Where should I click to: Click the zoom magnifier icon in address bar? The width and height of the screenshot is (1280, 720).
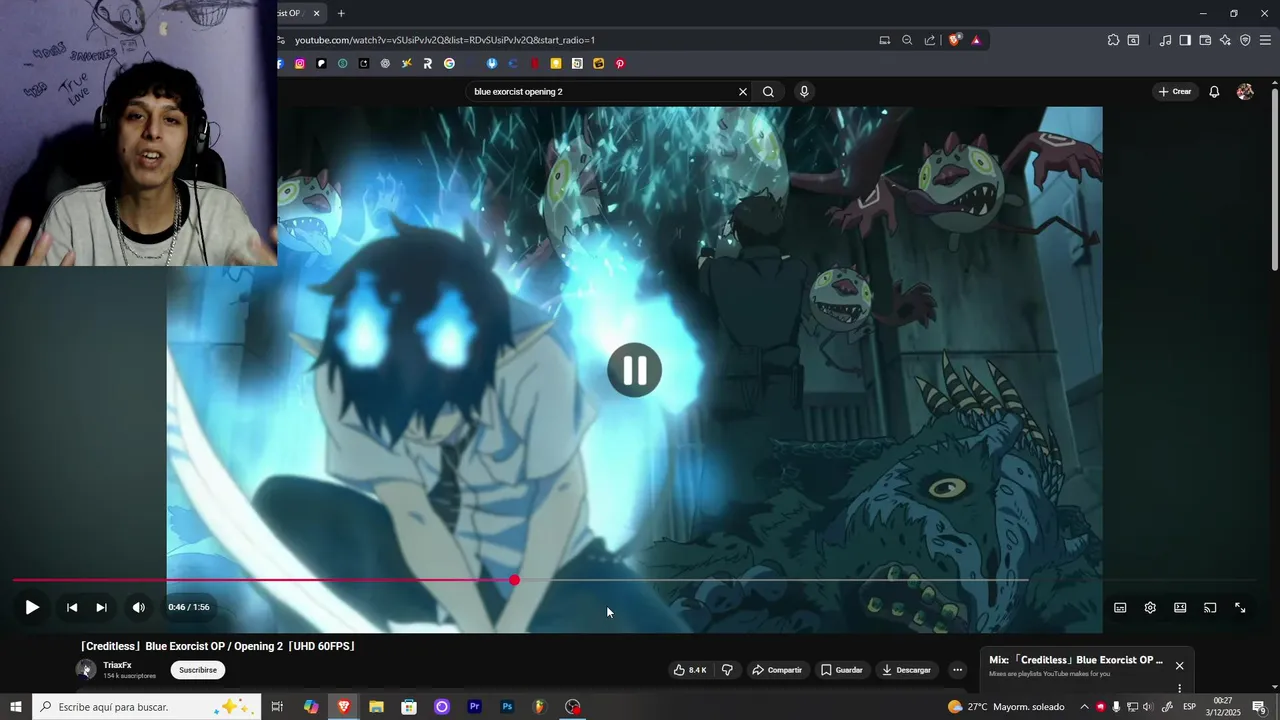(x=907, y=40)
